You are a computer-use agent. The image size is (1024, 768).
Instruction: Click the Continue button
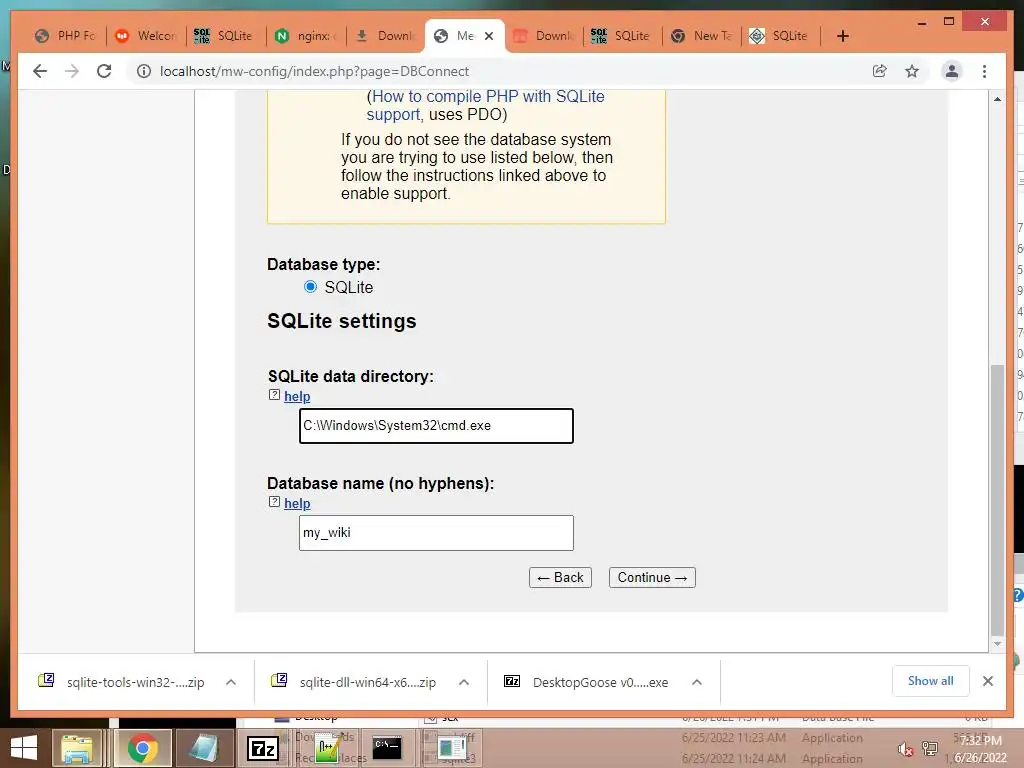coord(652,577)
